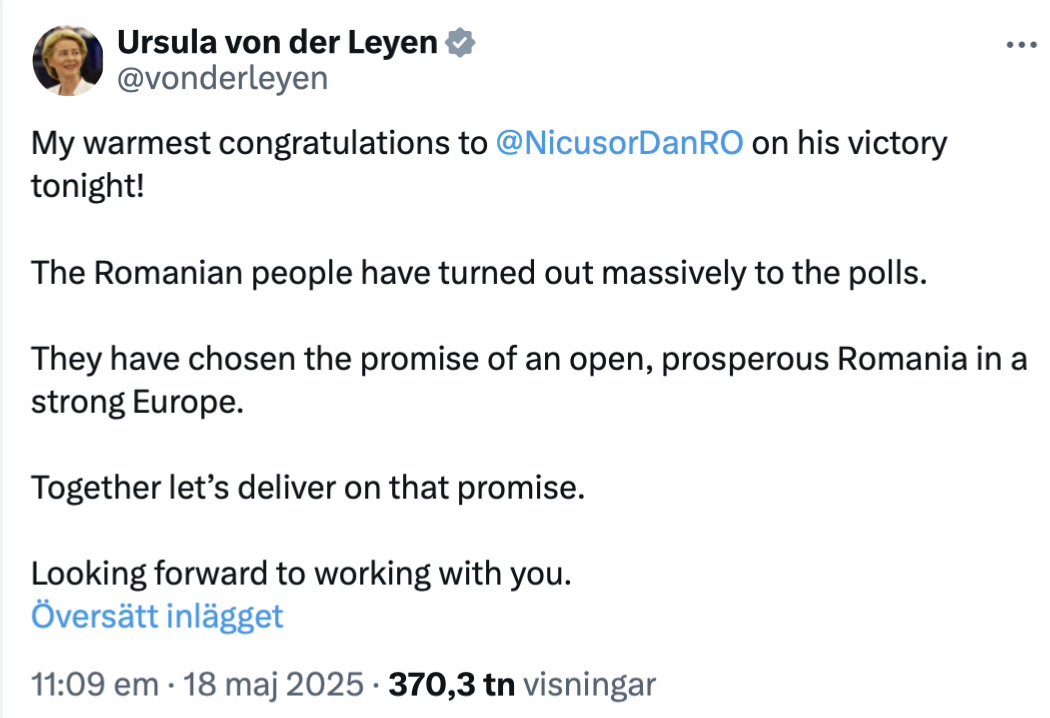
Task: Click 'Looking forward to working with you.'
Action: pos(301,574)
